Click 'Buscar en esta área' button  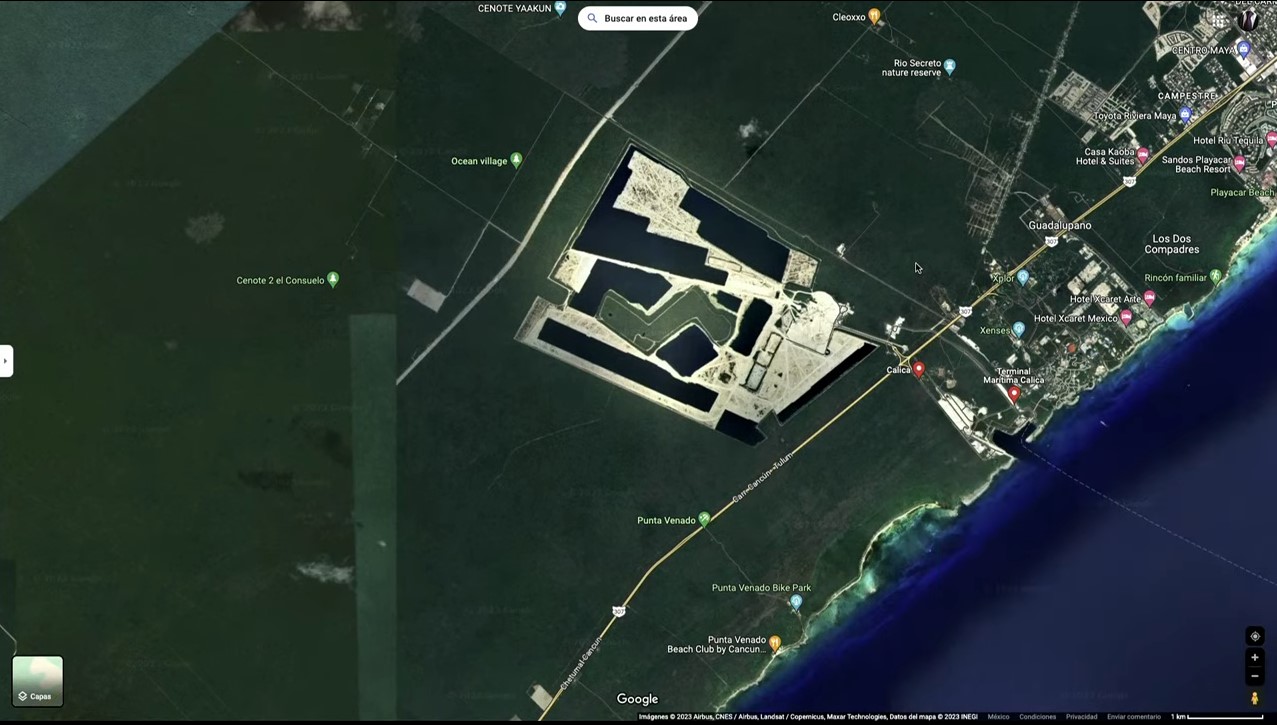[638, 18]
